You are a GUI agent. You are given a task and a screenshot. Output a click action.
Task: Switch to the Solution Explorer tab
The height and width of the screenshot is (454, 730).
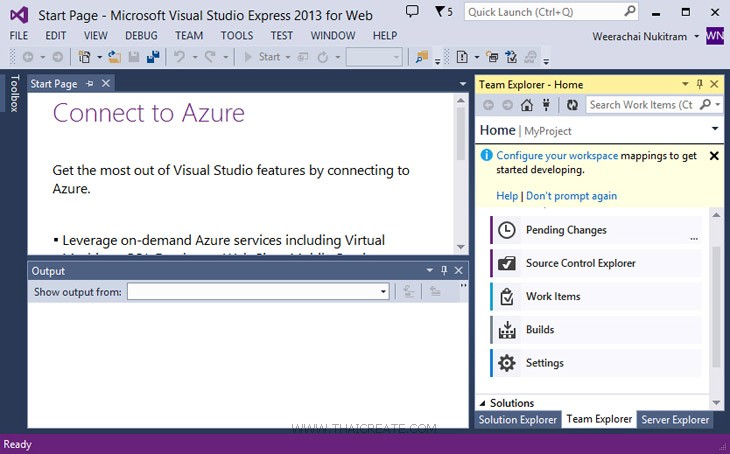pyautogui.click(x=517, y=420)
